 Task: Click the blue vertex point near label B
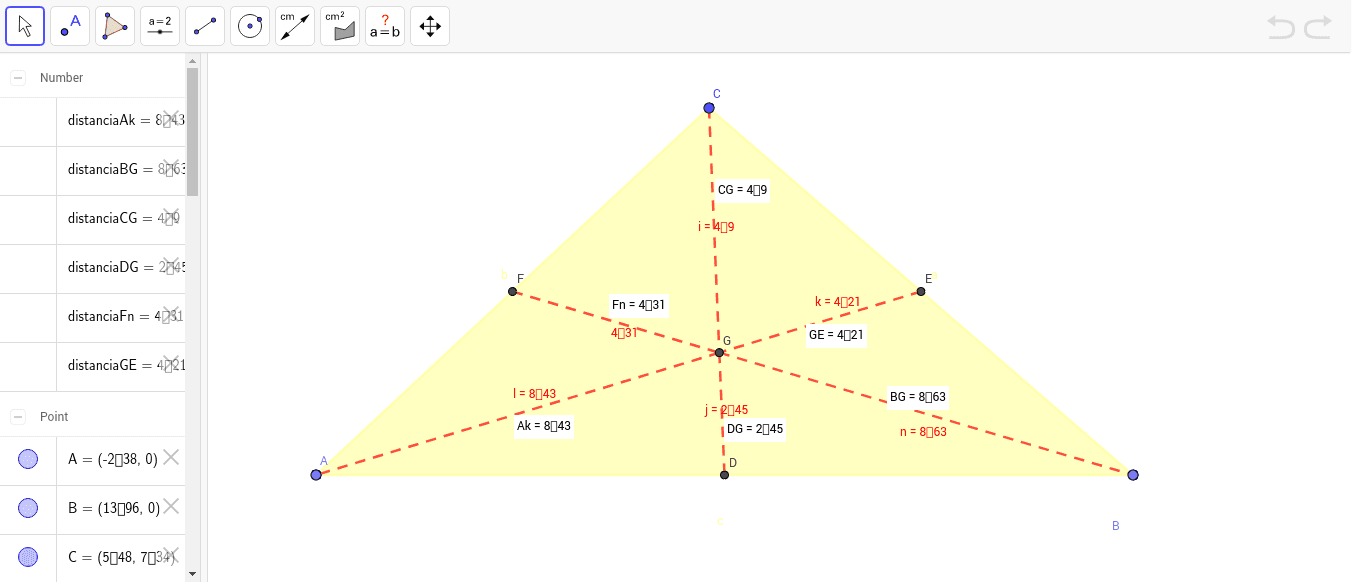[x=1133, y=475]
